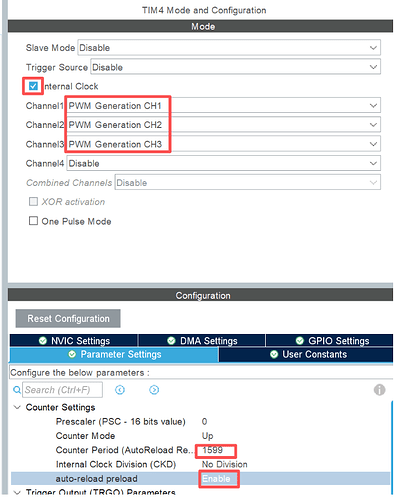
Task: Click the Counter Period (AutoReload Re.. label
Action: point(124,450)
